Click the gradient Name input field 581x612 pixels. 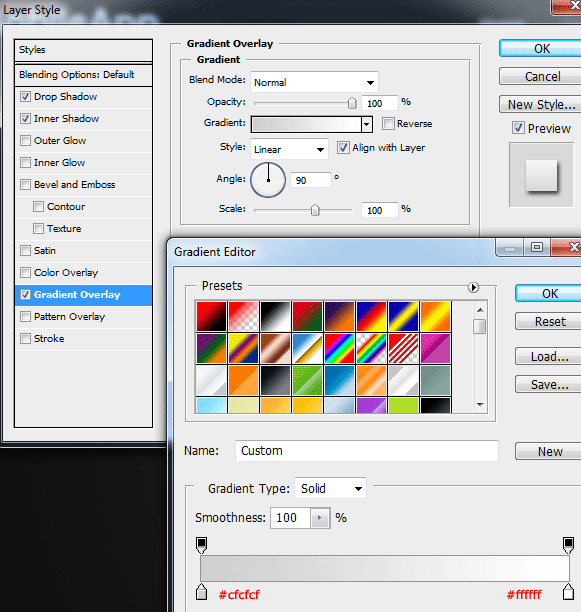click(x=367, y=451)
